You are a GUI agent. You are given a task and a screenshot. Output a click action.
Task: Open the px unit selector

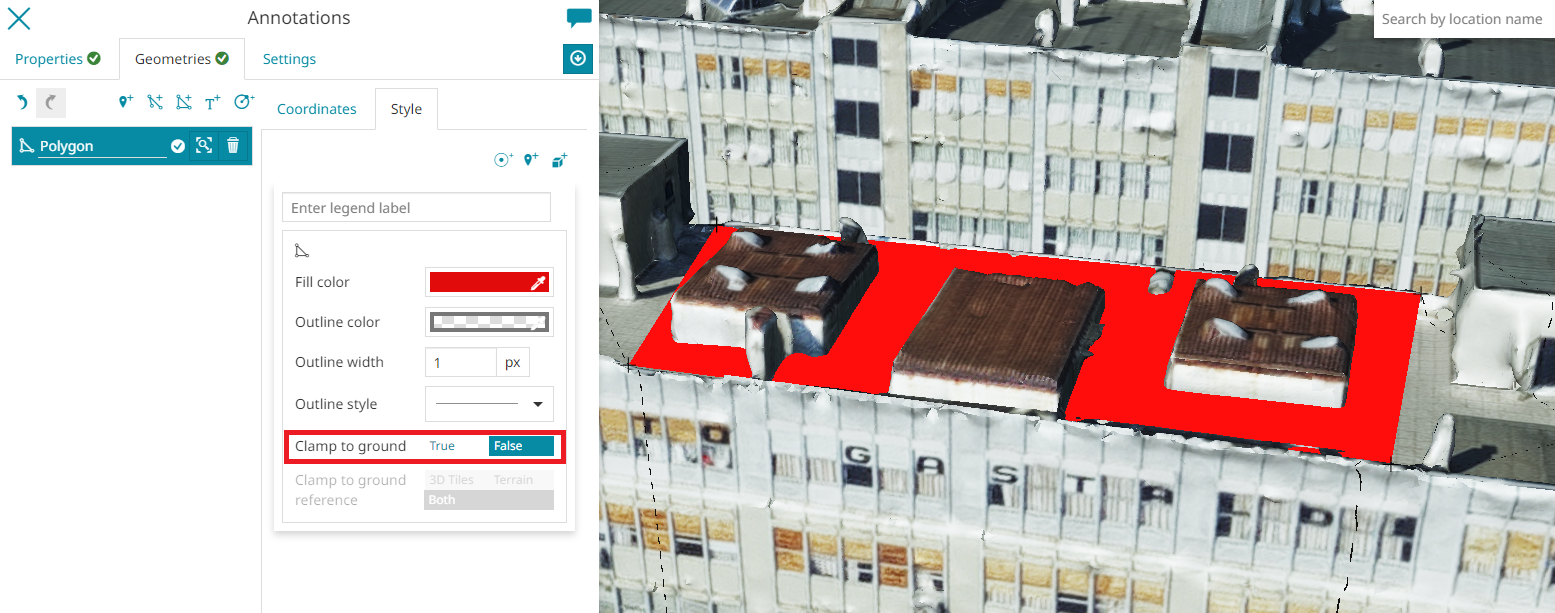pyautogui.click(x=513, y=362)
